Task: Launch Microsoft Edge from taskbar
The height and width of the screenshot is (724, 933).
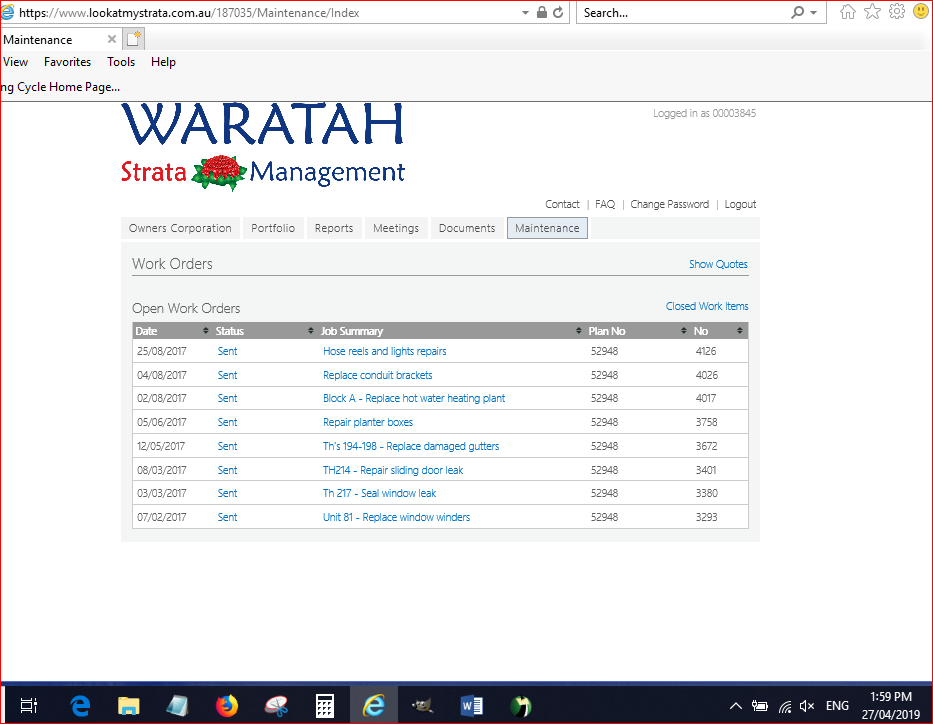Action: pos(80,706)
